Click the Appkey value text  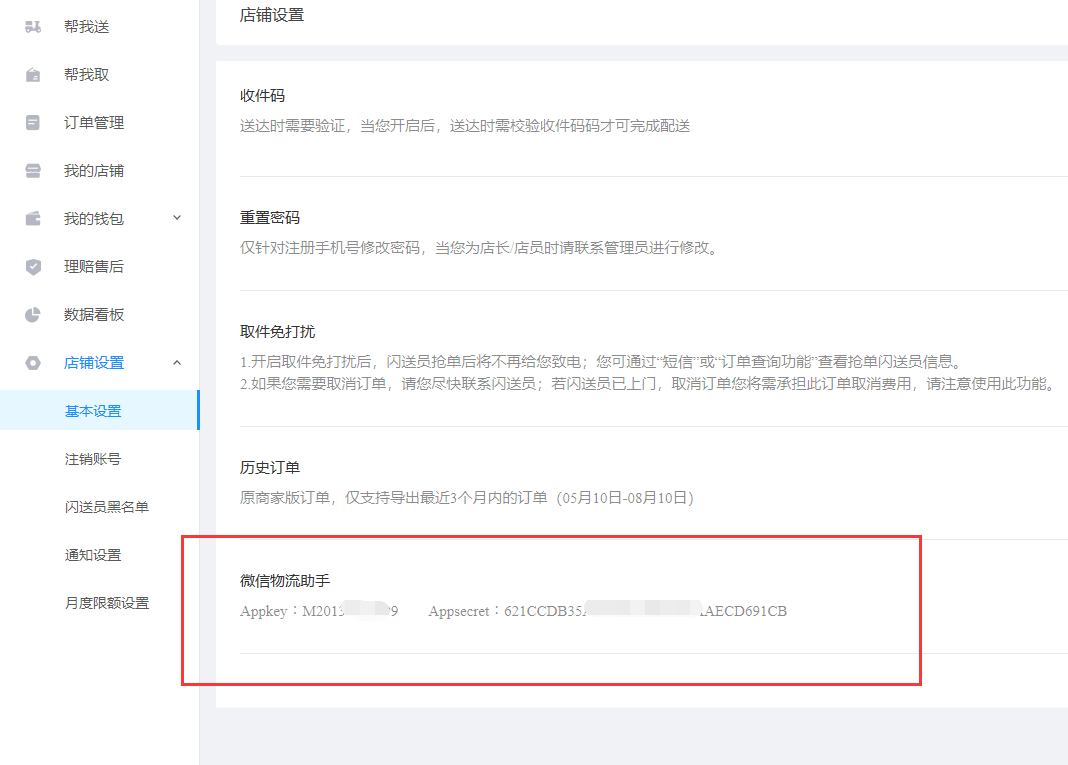(350, 611)
